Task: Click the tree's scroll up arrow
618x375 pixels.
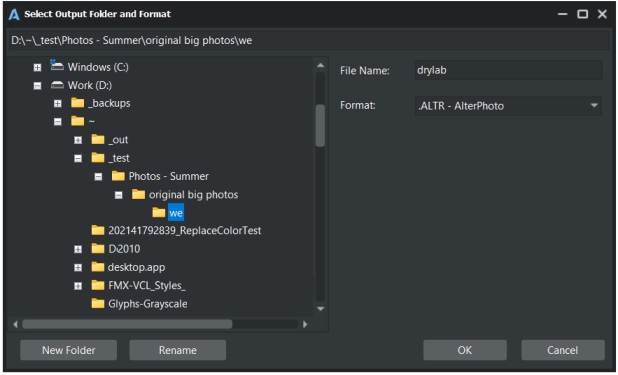Action: click(320, 65)
